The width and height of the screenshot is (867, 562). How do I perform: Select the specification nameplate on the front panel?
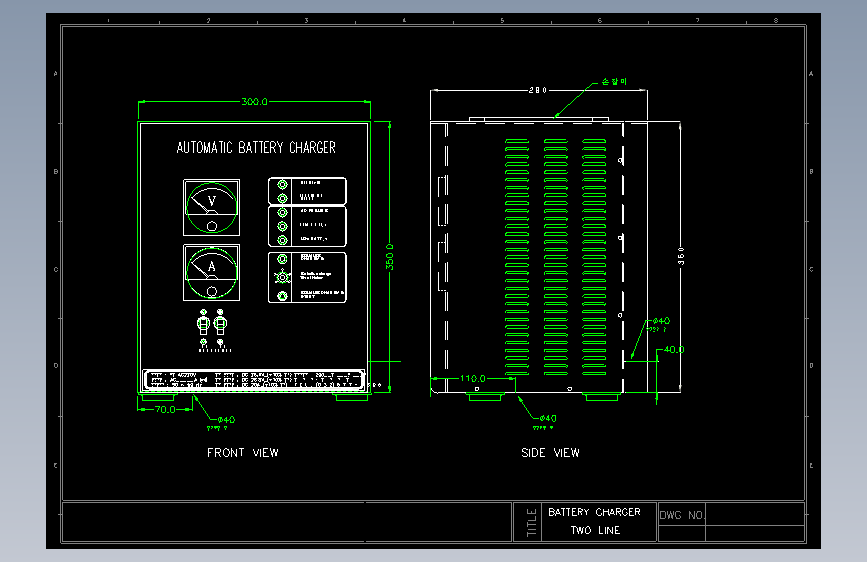pyautogui.click(x=254, y=380)
